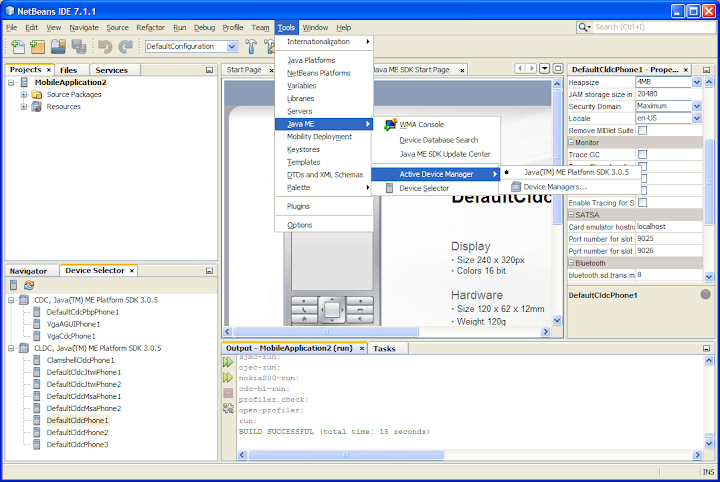Maximize the editor window icon

point(557,68)
